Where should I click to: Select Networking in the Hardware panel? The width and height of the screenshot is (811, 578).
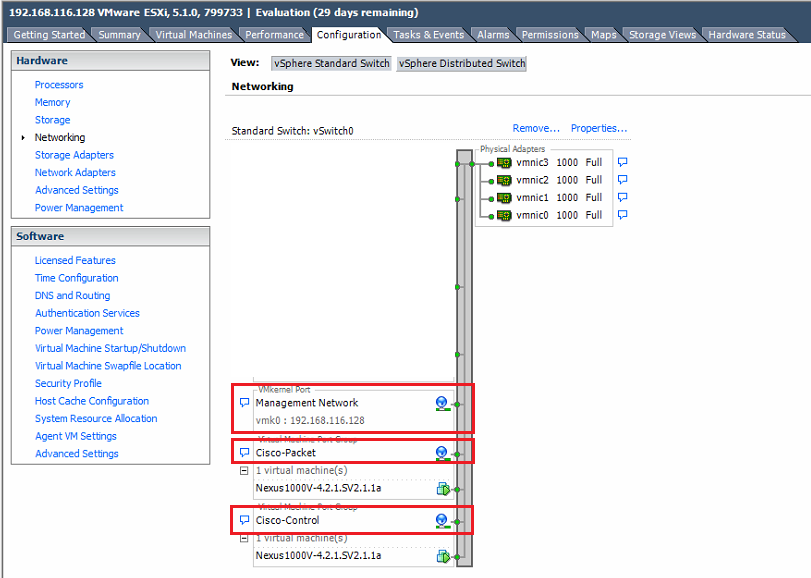[x=60, y=138]
